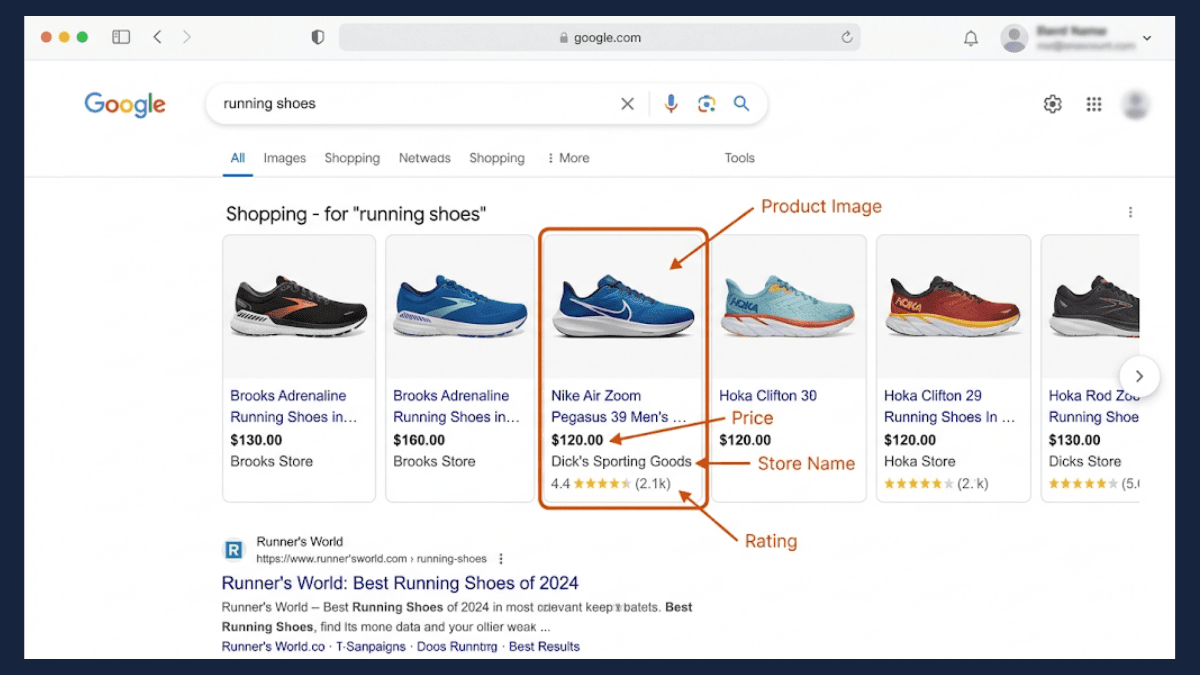The image size is (1200, 675).
Task: Click the $120.00 price on the Nike listing
Action: tap(577, 440)
